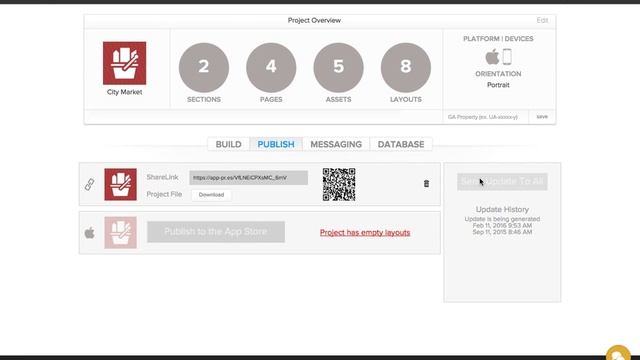The image size is (640, 360).
Task: Click the app icon in ShareLink row
Action: click(x=120, y=184)
